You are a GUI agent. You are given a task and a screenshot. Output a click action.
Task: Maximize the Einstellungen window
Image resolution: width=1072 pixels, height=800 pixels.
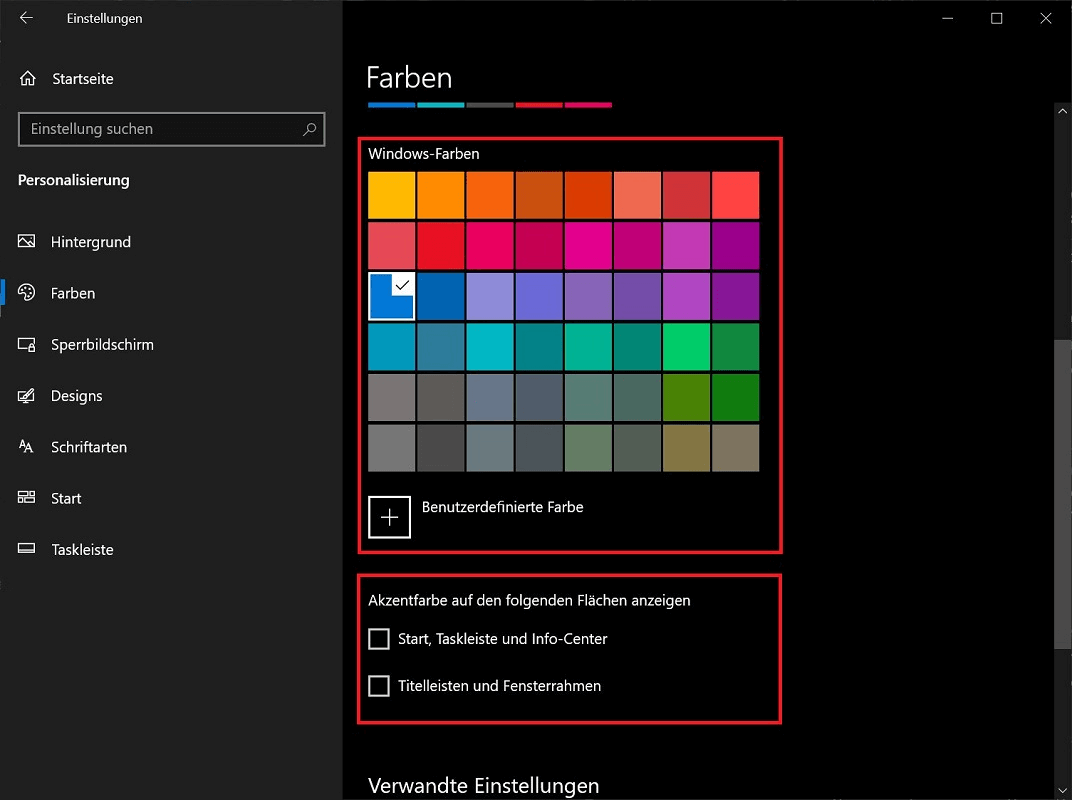coord(997,18)
